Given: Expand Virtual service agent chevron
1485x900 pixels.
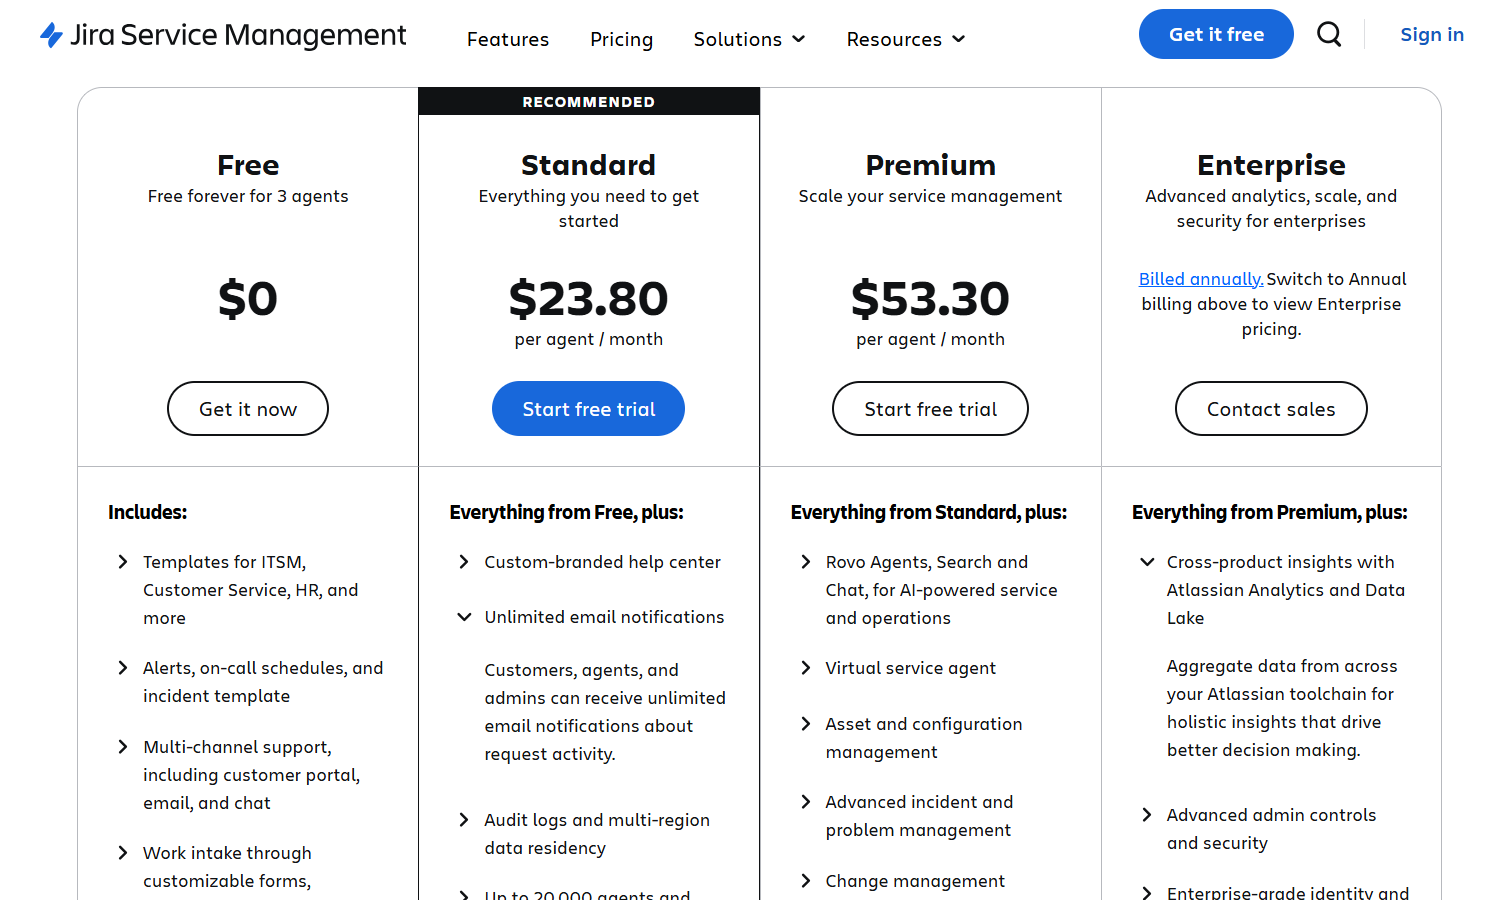Looking at the screenshot, I should 806,668.
